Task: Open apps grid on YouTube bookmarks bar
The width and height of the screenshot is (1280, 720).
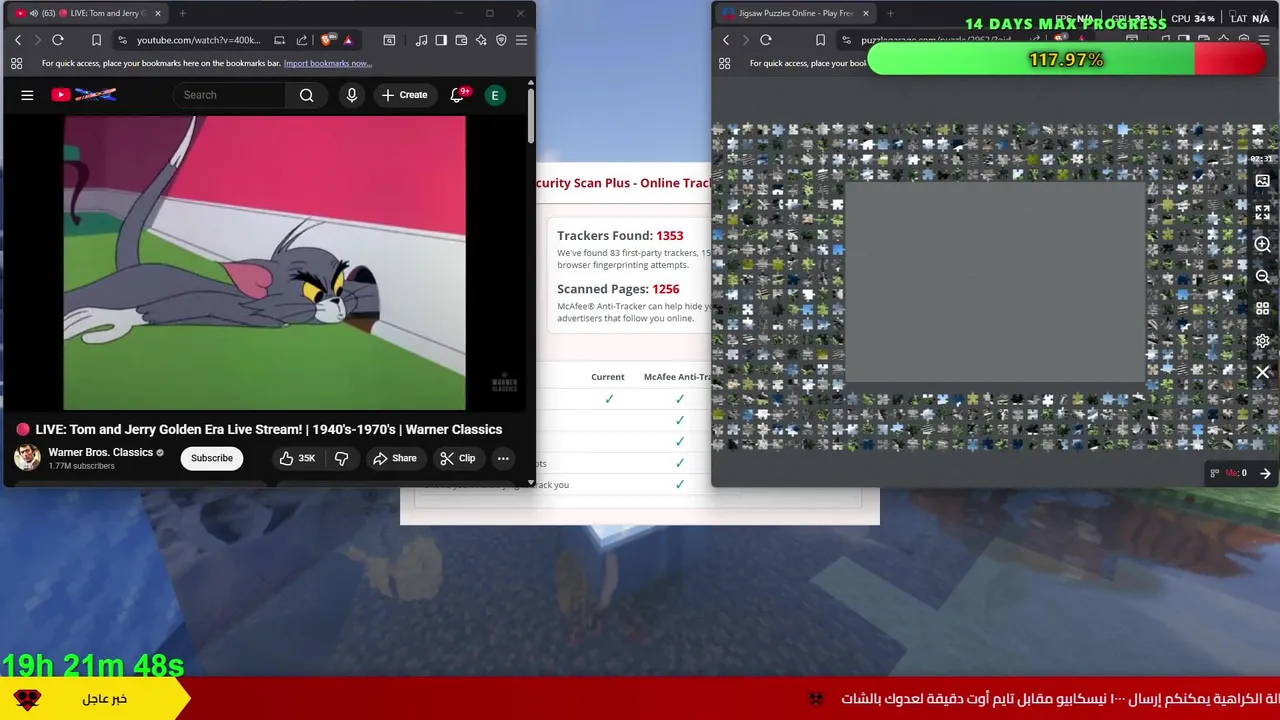Action: [16, 63]
